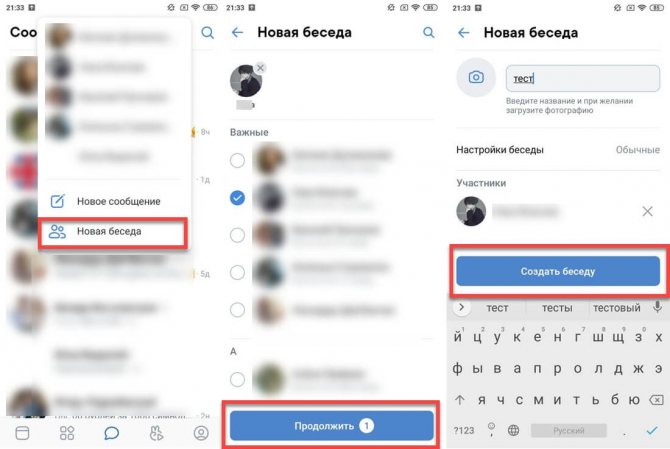The height and width of the screenshot is (449, 670).
Task: Choose Новая беседа from the popup menu
Action: point(113,232)
